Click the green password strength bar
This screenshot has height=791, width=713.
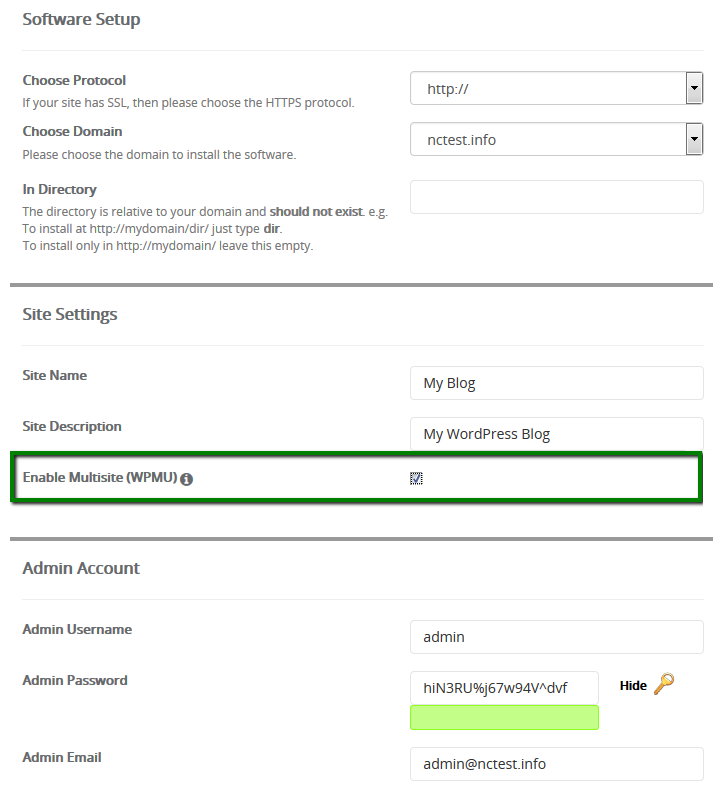pos(504,717)
